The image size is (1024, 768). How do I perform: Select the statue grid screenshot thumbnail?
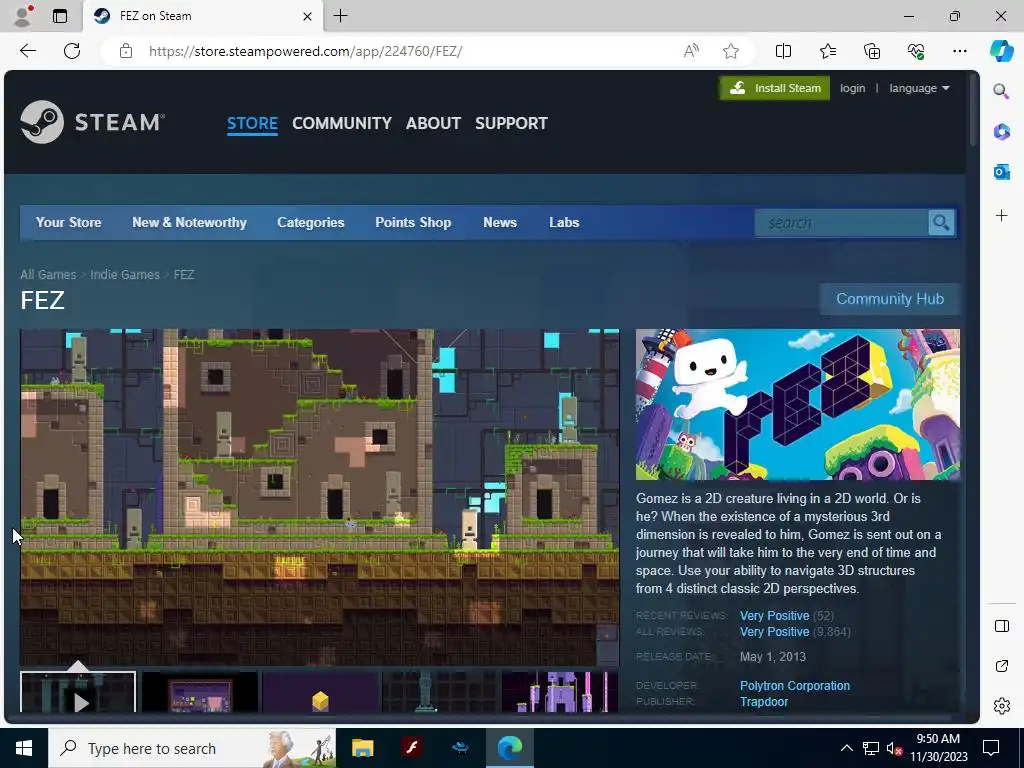(x=440, y=692)
